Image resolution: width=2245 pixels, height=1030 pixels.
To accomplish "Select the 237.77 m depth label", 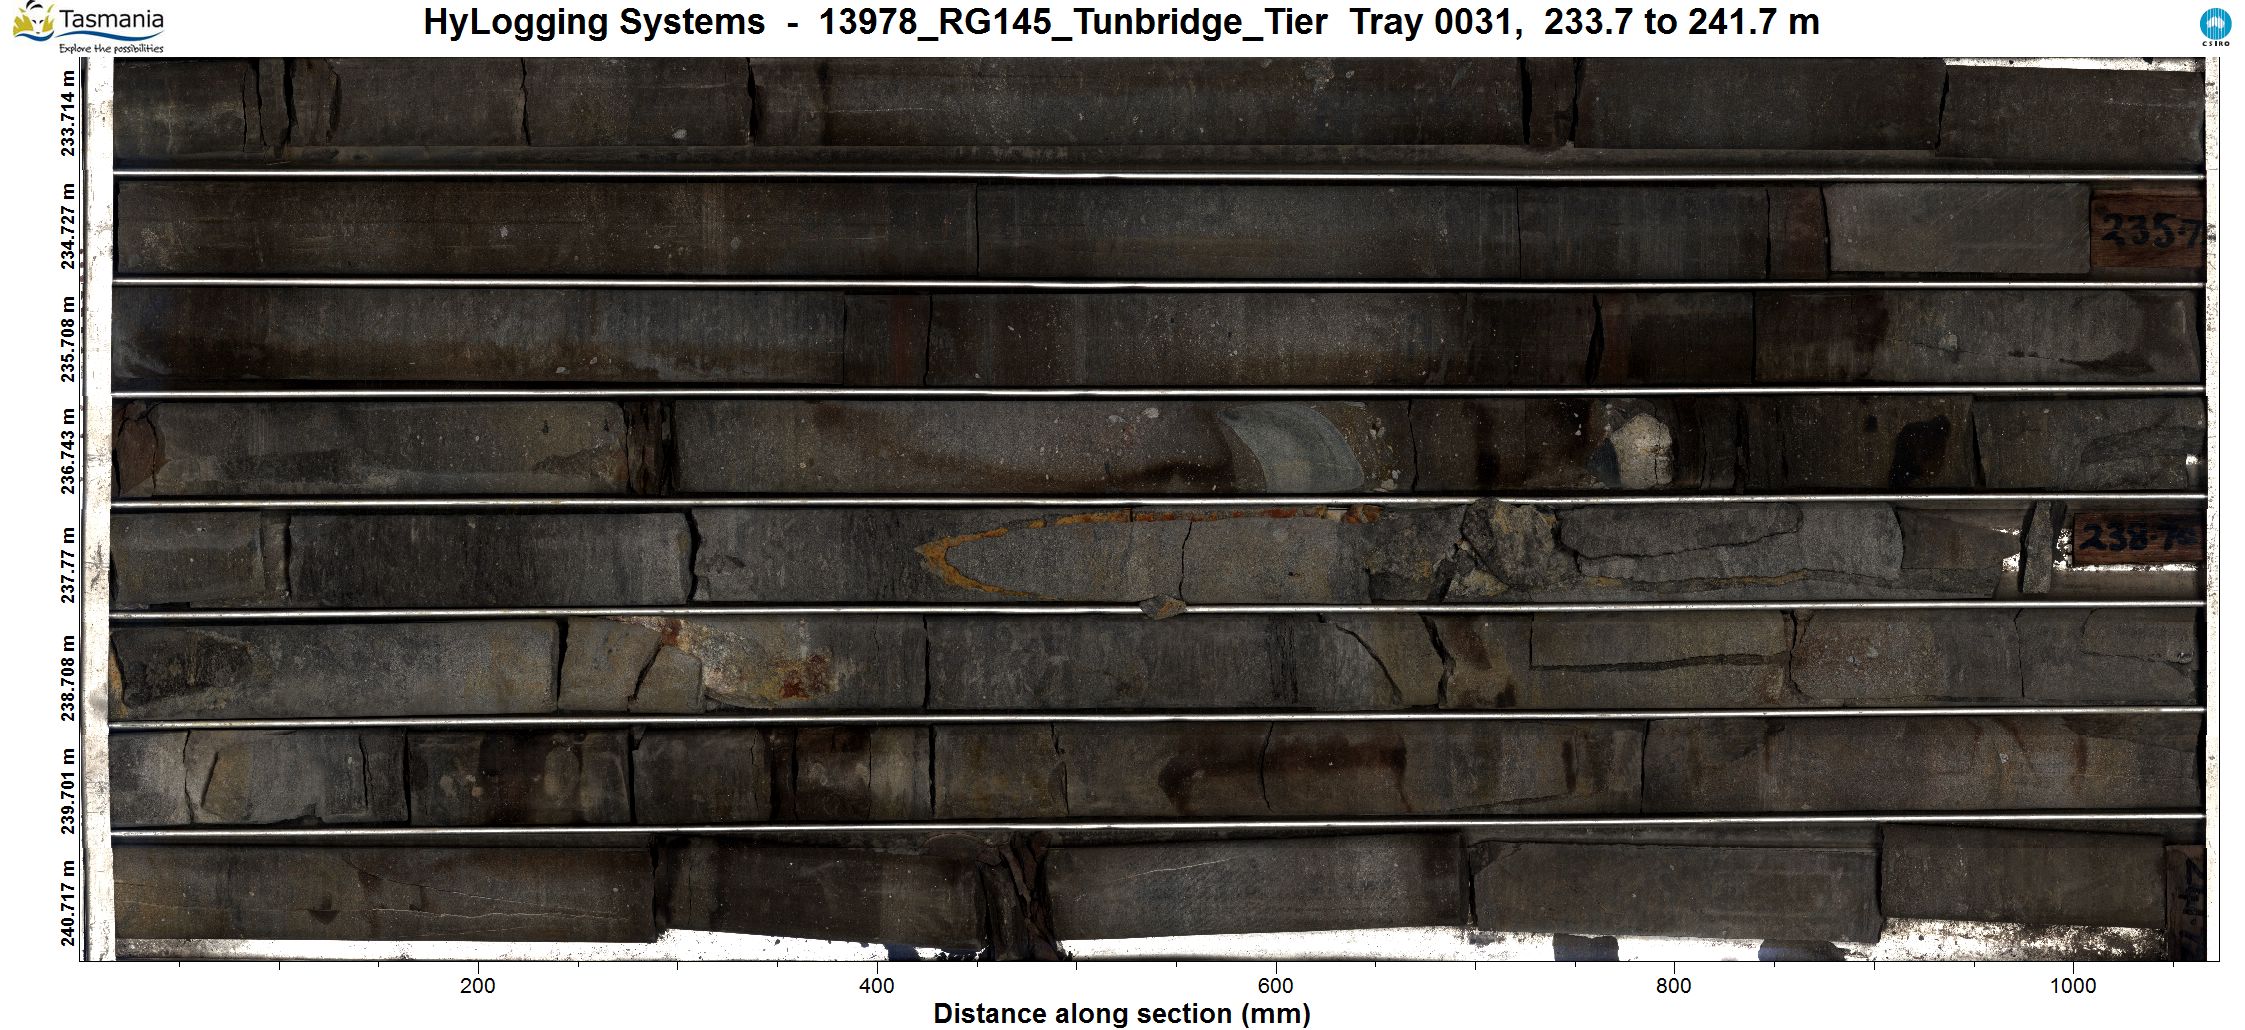I will 68,564.
